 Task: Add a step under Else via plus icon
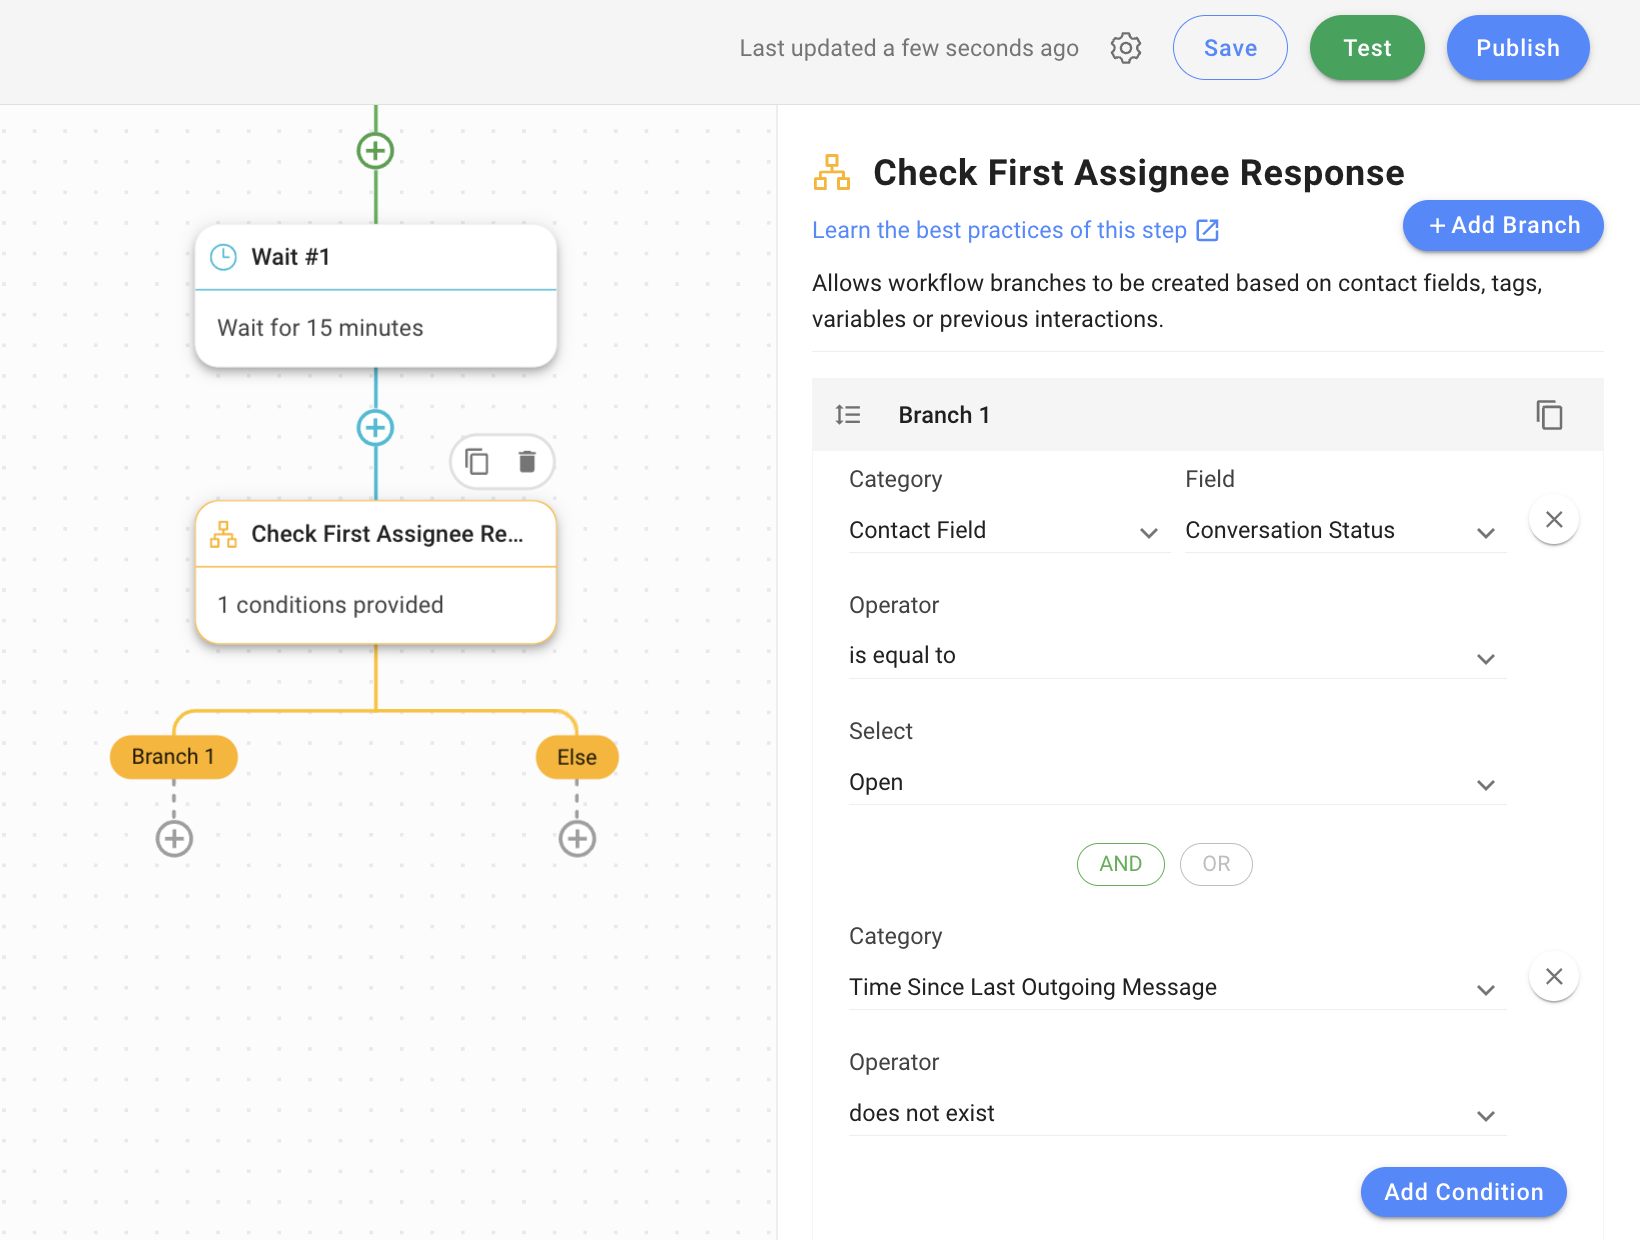pyautogui.click(x=577, y=839)
